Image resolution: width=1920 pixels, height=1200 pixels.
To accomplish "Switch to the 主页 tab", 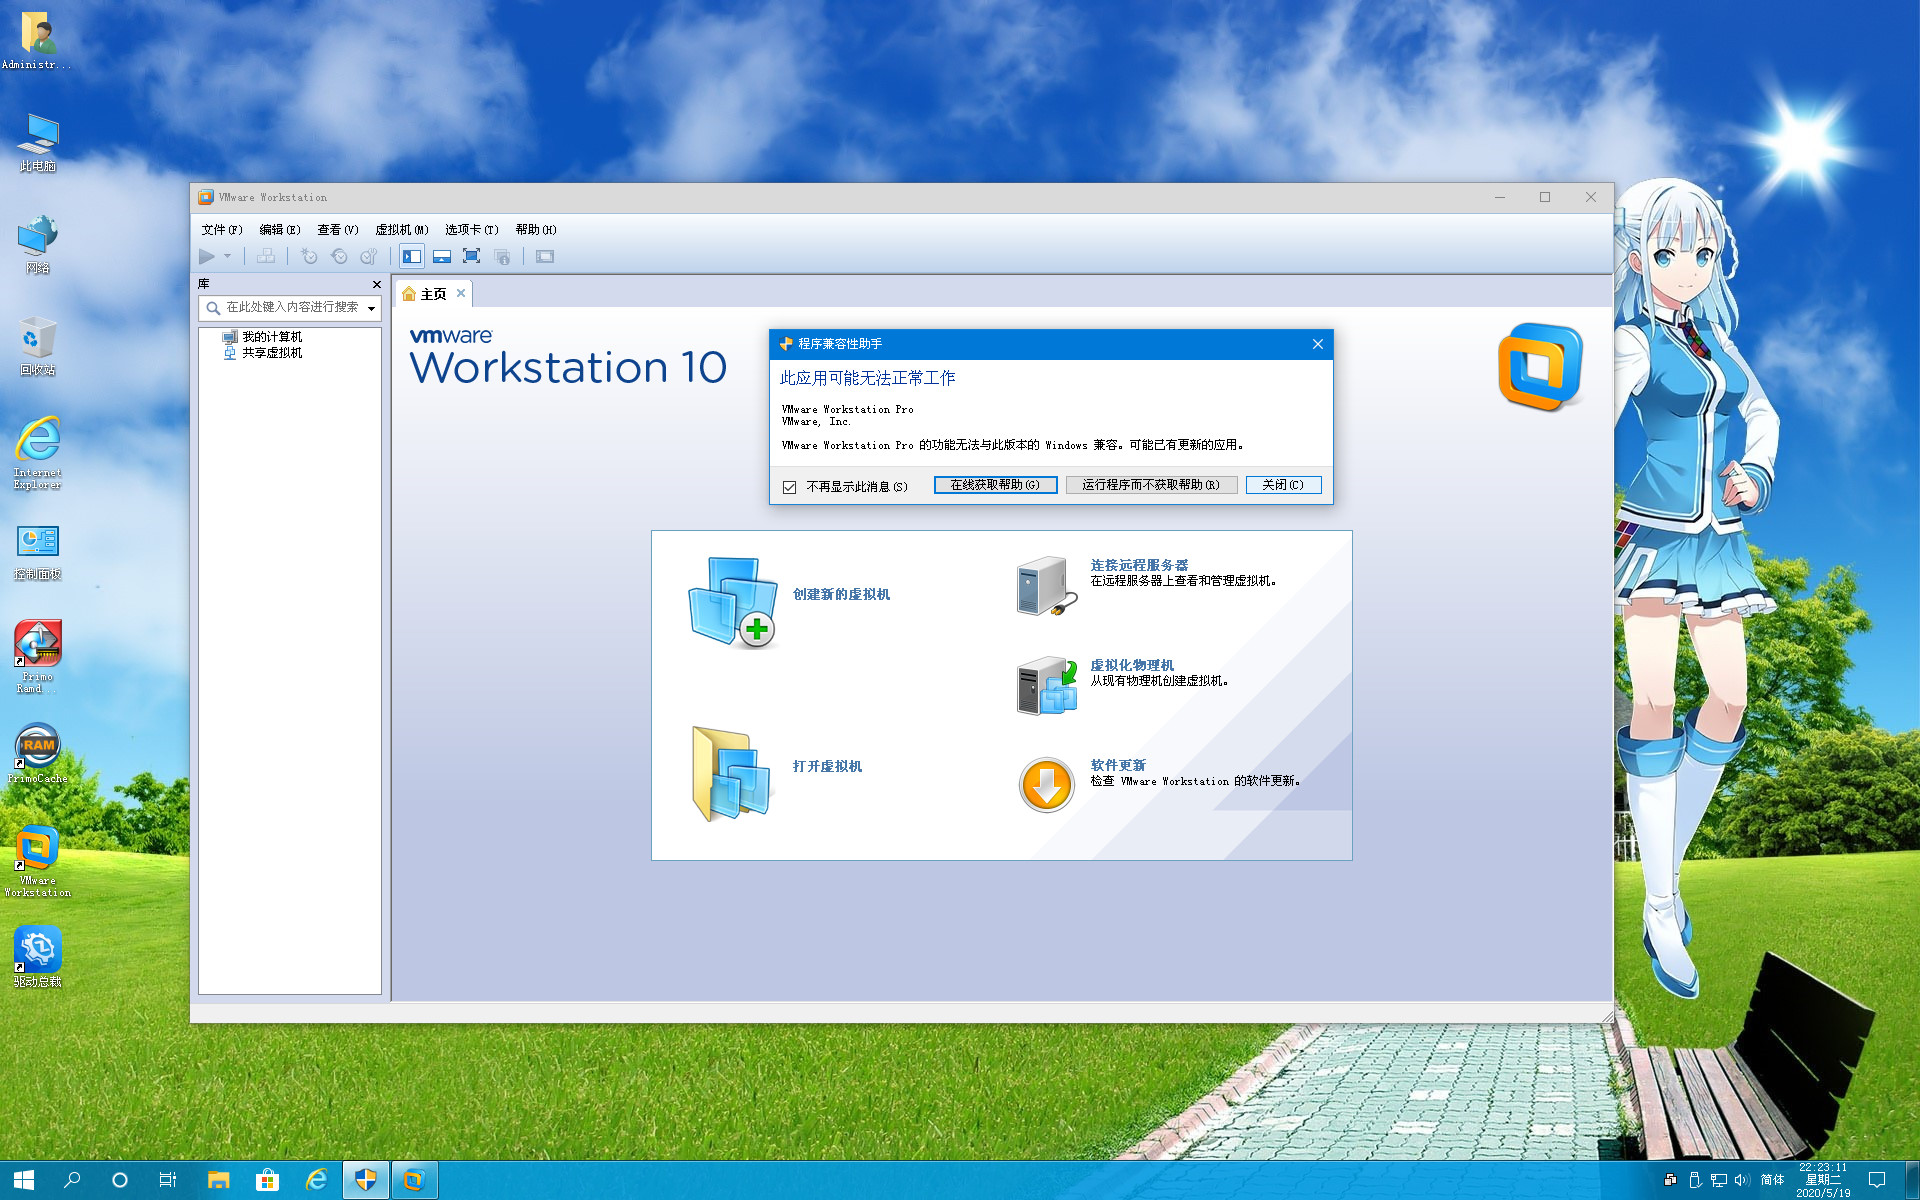I will tap(433, 294).
